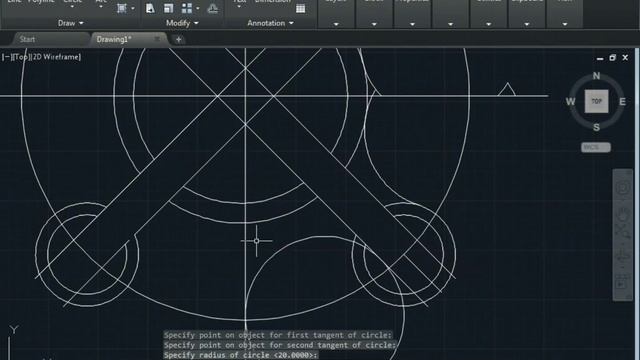Select the Orbit tool on navigation bar

pyautogui.click(x=622, y=257)
